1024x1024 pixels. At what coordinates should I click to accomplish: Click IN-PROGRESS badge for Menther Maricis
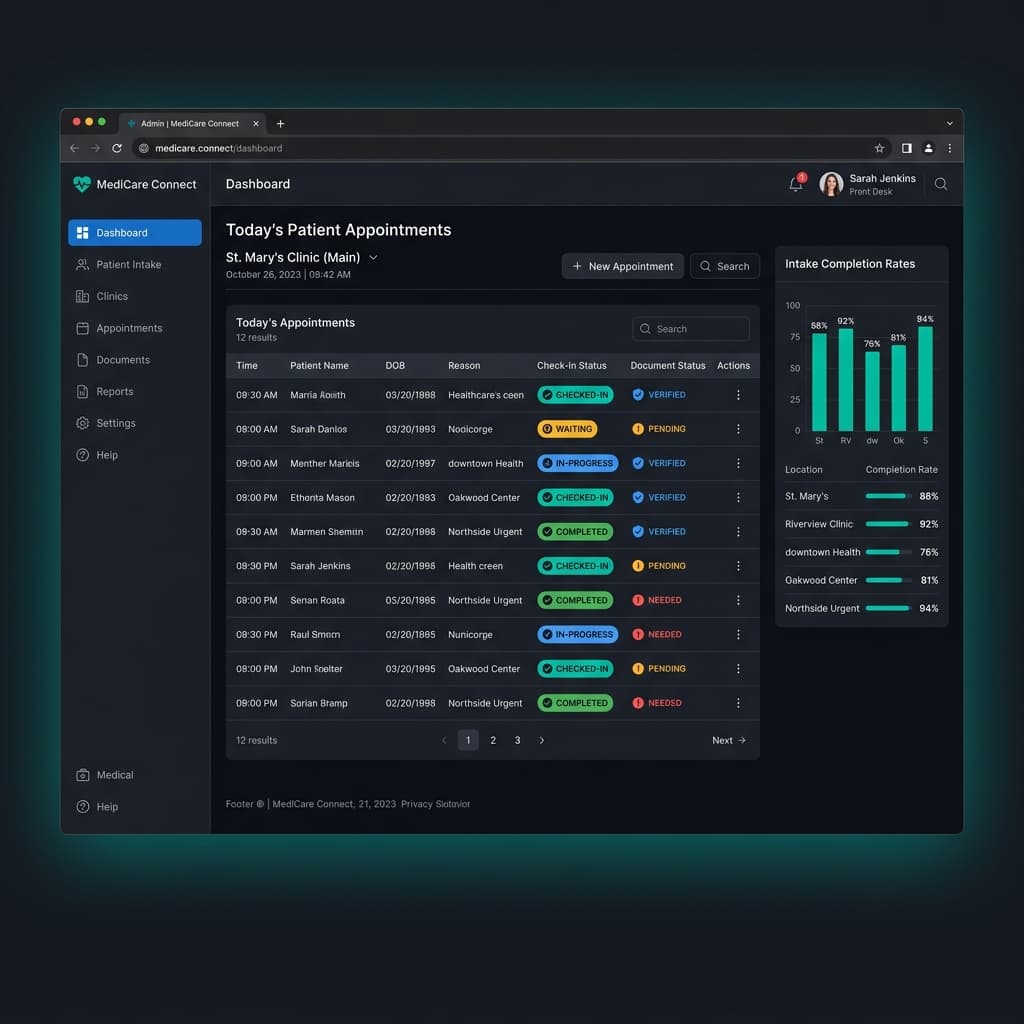coord(577,464)
